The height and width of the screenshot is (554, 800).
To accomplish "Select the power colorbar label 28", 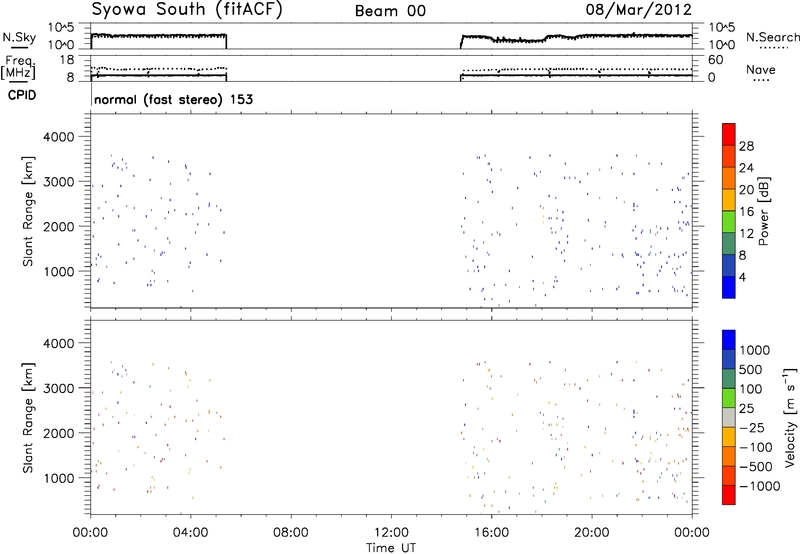I will tap(746, 146).
